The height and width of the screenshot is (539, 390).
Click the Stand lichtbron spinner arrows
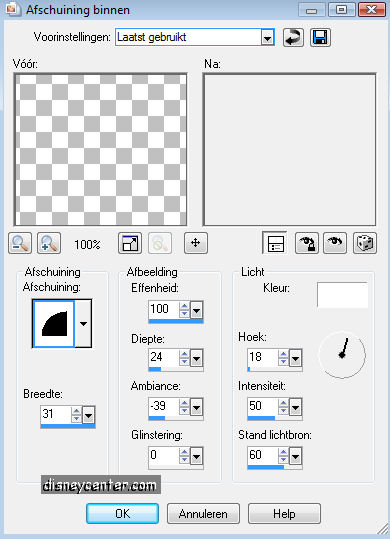283,456
